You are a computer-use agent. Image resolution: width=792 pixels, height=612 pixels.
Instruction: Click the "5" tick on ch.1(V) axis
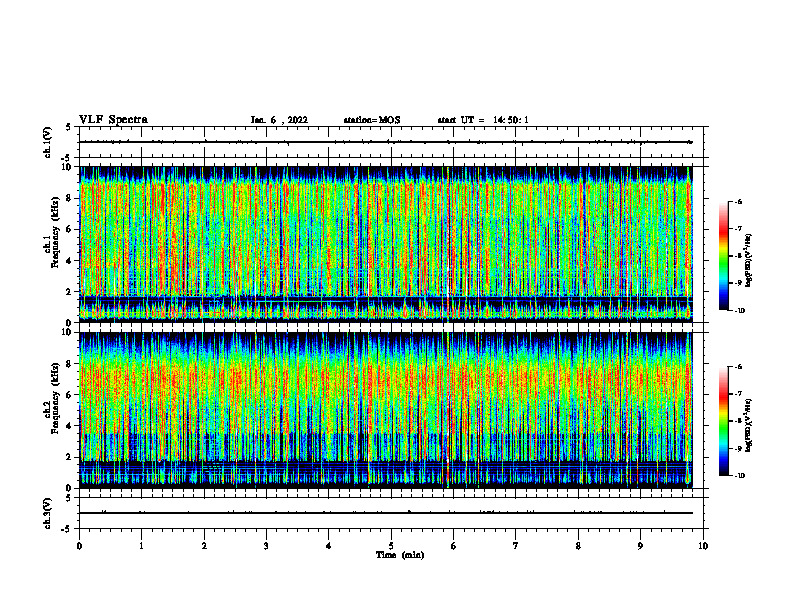point(69,128)
